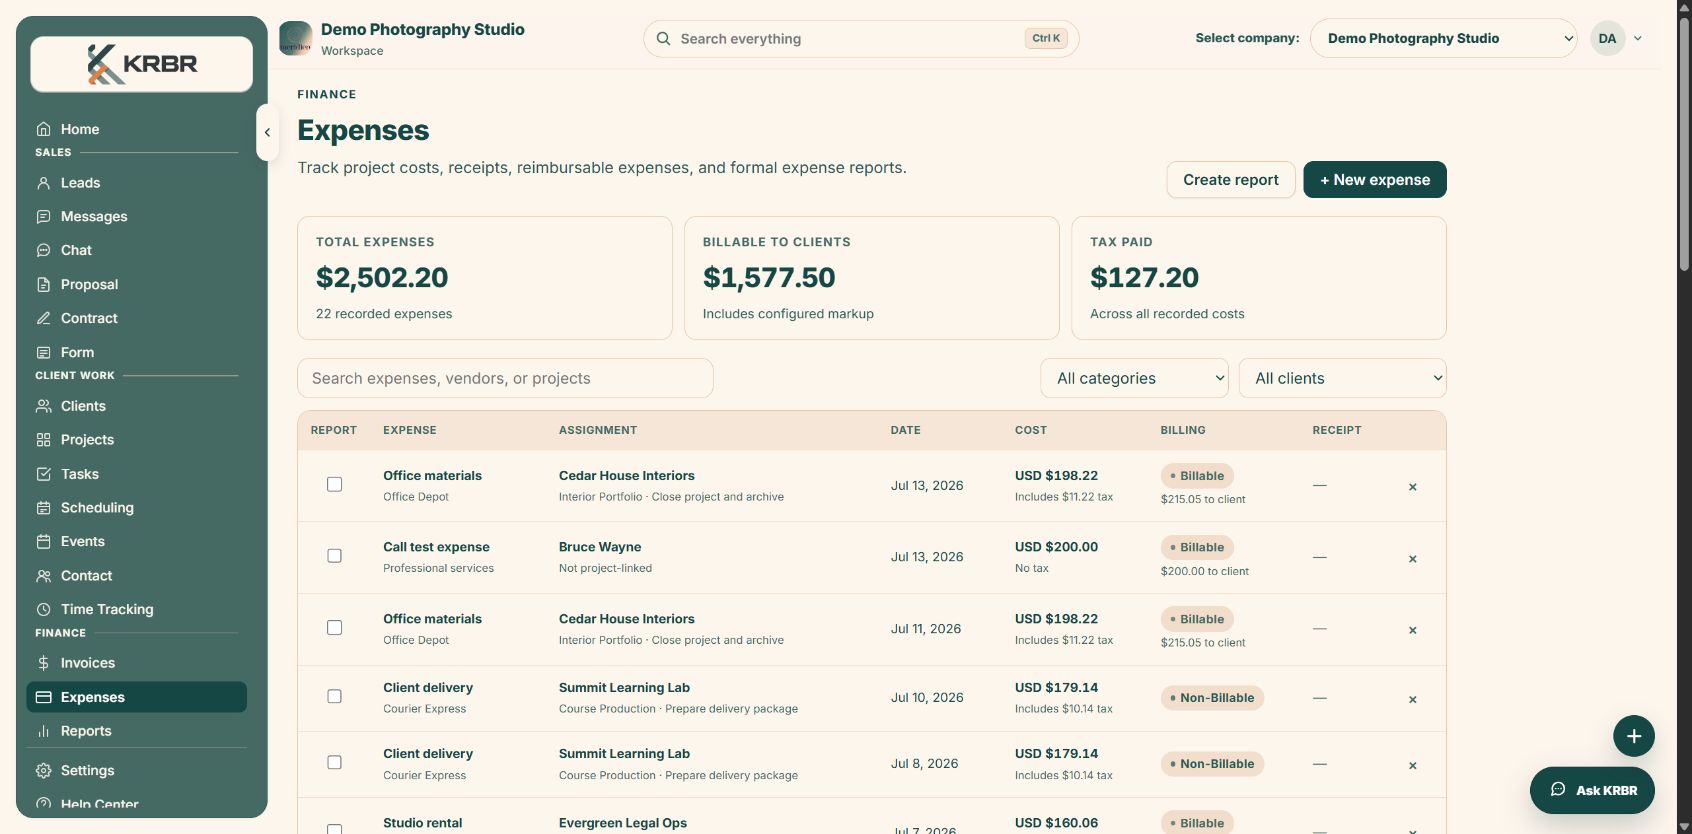Click the Projects grid icon
Viewport: 1692px width, 834px height.
pyautogui.click(x=44, y=440)
